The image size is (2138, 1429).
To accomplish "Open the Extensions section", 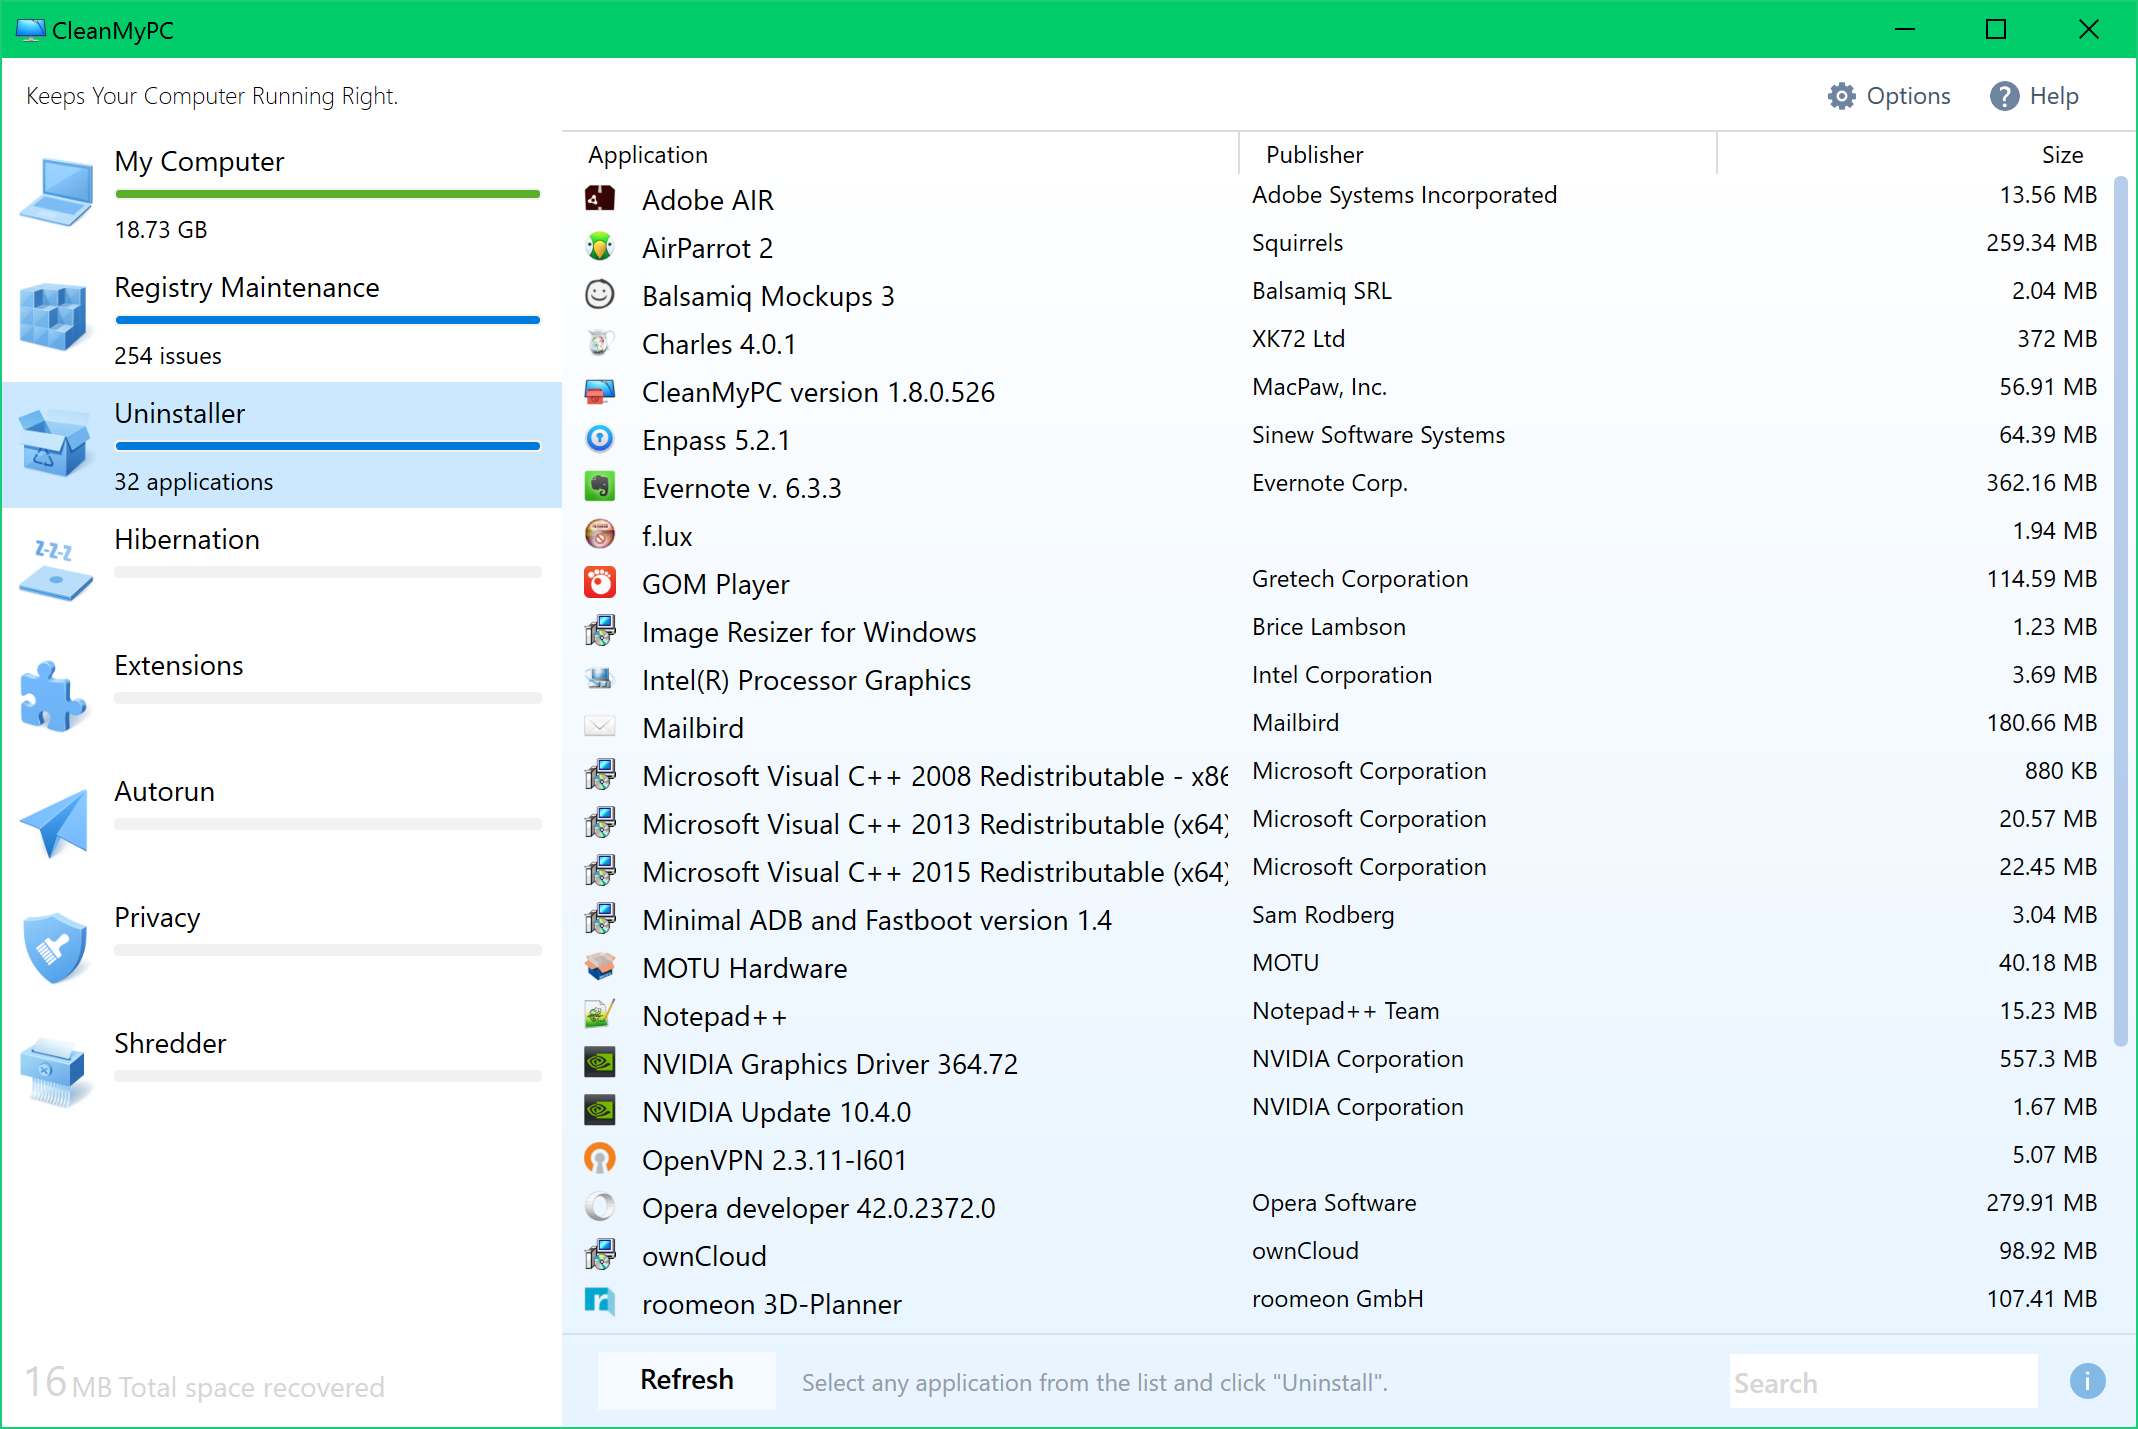I will pos(178,666).
